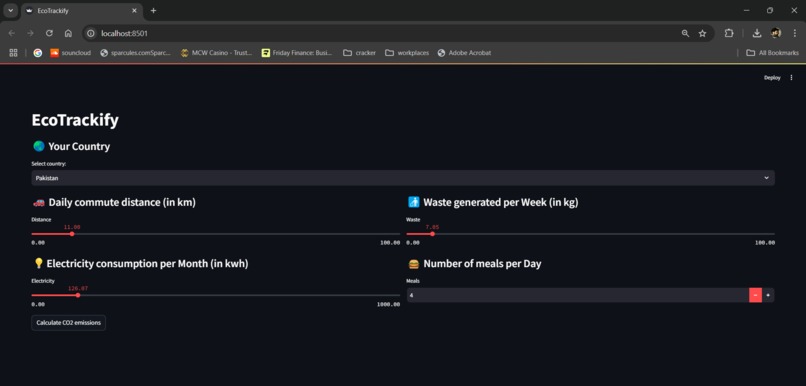Open the Select country dropdown showing Pakistan
Viewport: 806px width, 386px height.
click(x=403, y=178)
